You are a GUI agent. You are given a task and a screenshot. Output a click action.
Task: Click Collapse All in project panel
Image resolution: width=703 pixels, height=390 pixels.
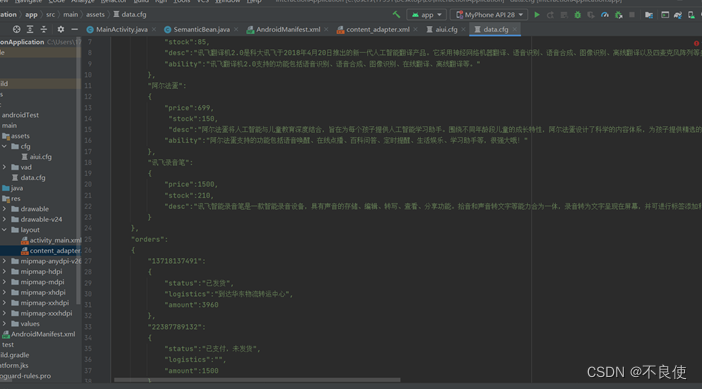point(44,29)
